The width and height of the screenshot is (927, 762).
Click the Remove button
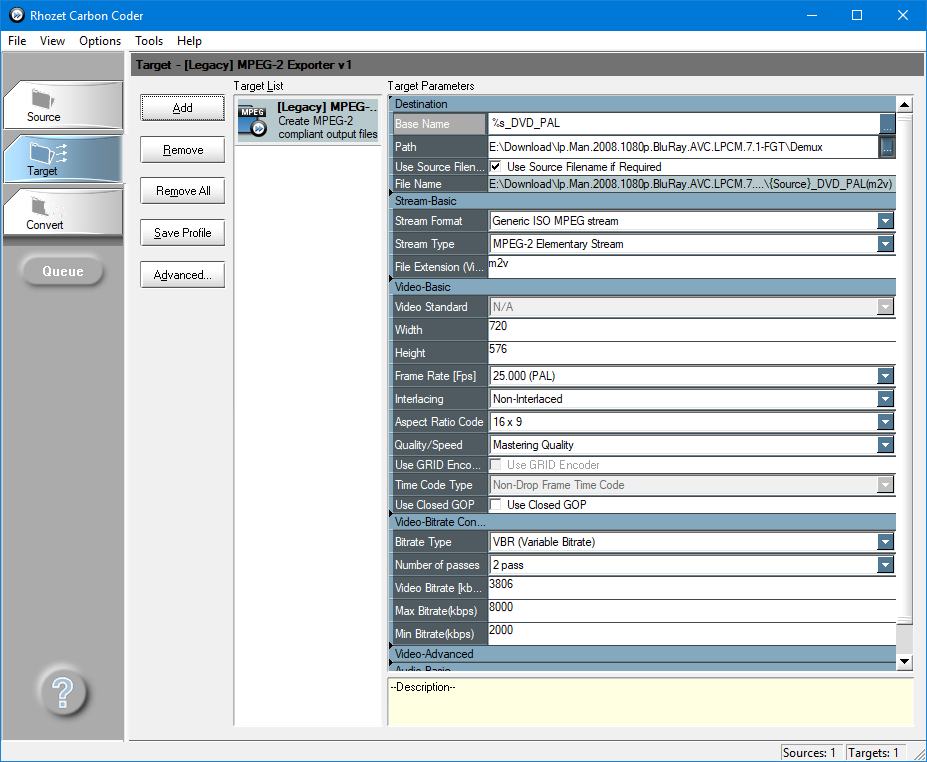(x=183, y=150)
